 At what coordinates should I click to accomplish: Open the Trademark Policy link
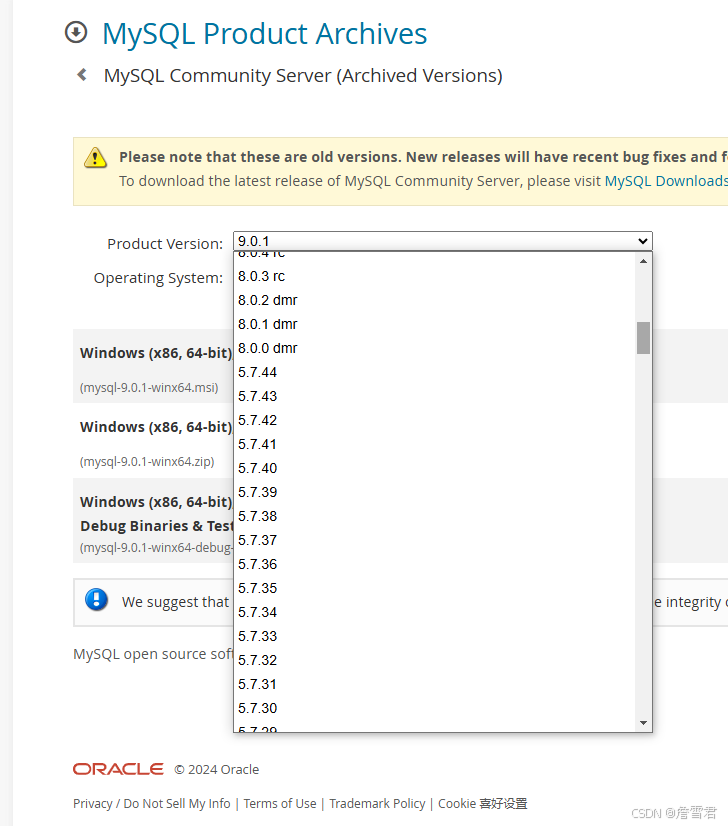377,803
